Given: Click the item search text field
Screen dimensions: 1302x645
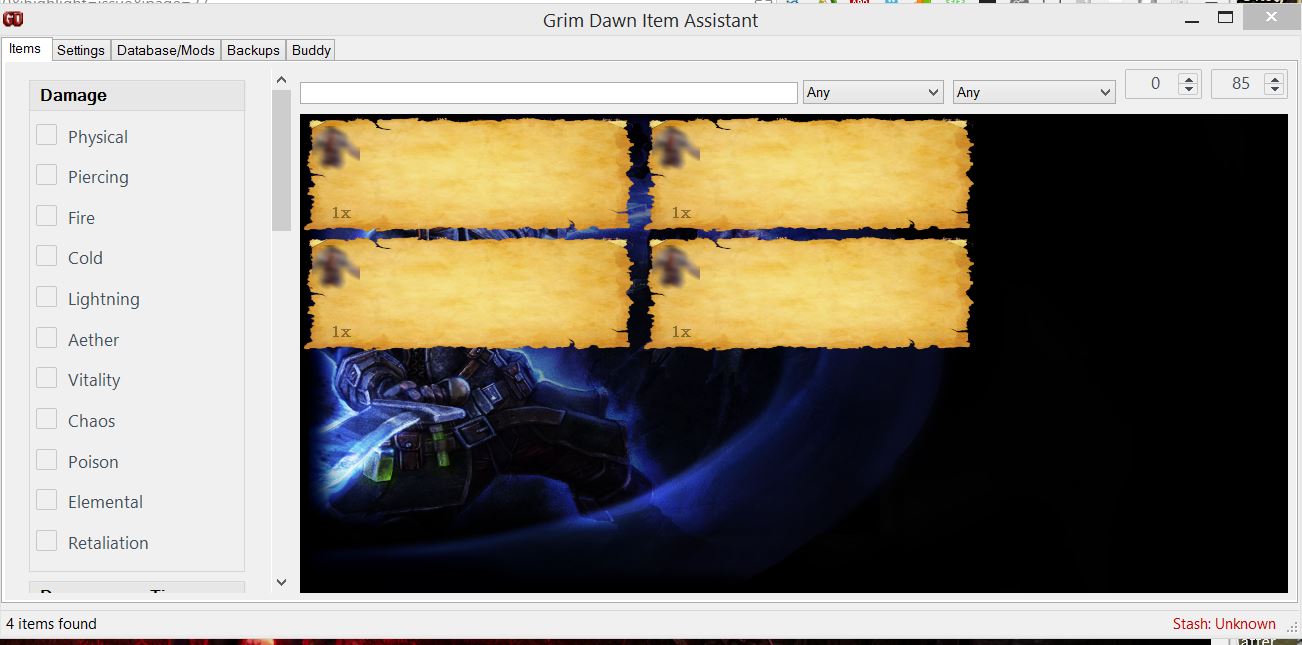Looking at the screenshot, I should pos(548,93).
